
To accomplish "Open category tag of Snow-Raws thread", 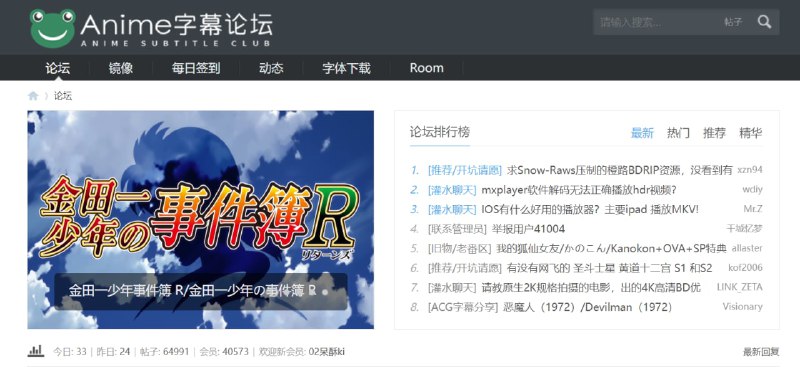I will click(465, 170).
